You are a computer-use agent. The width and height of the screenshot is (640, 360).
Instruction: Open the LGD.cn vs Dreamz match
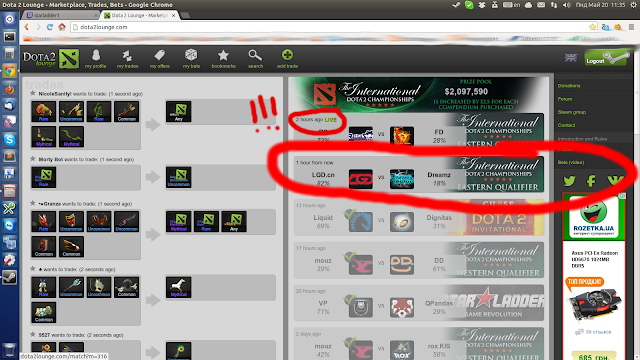[419, 174]
